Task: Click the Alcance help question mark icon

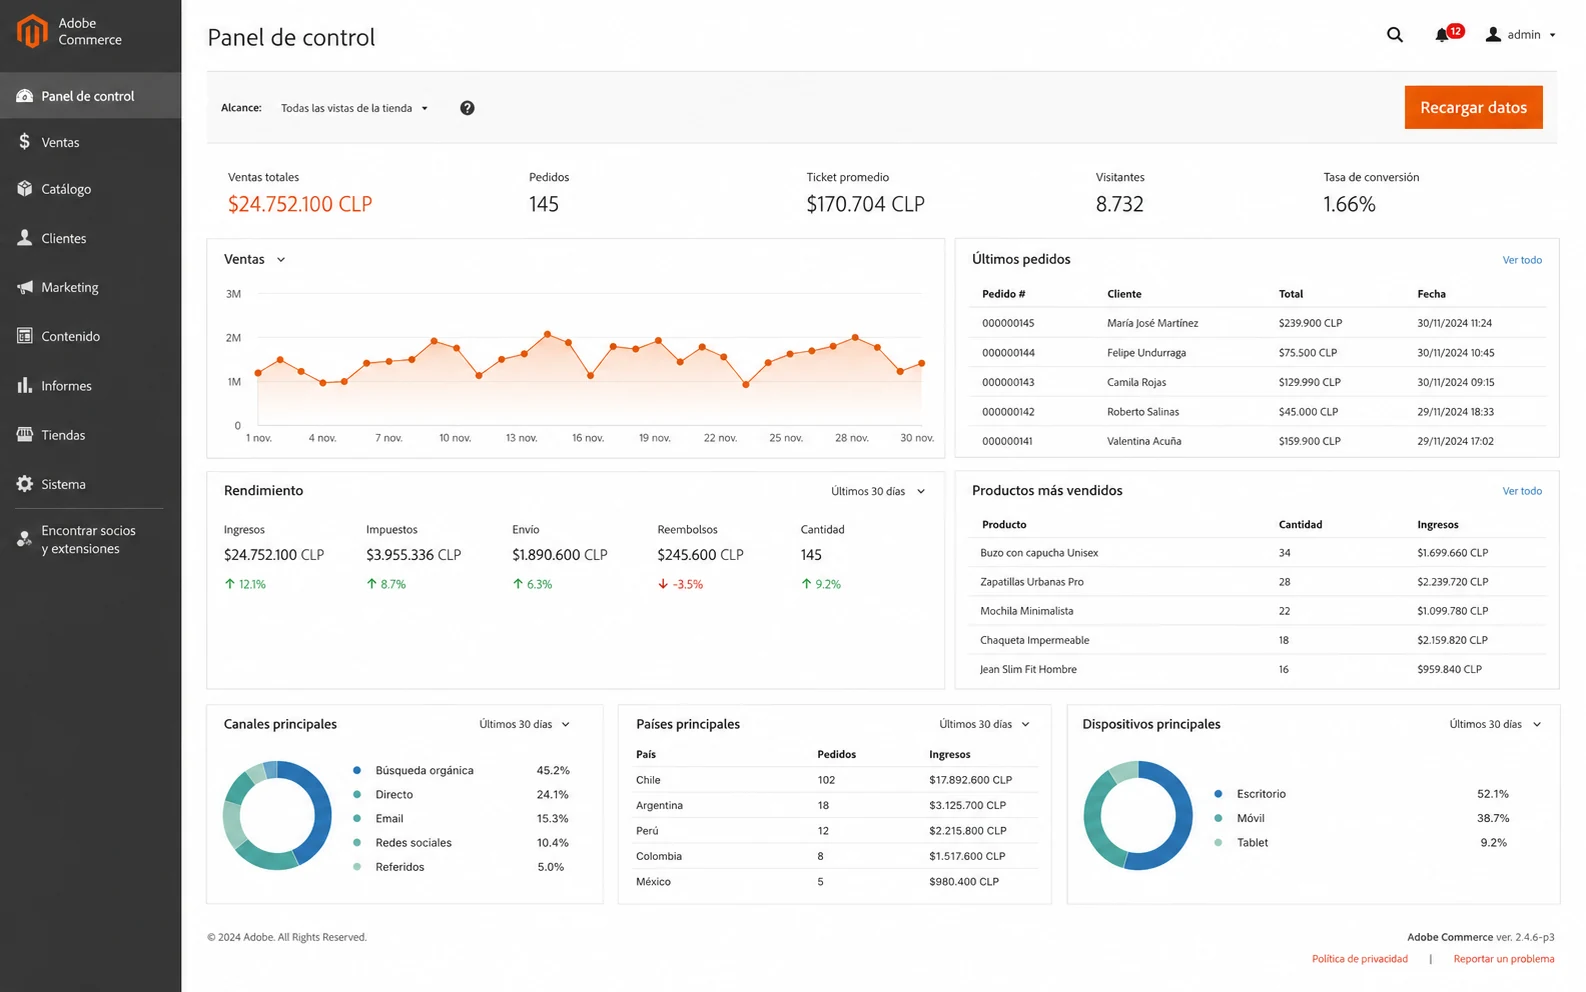Action: [467, 108]
